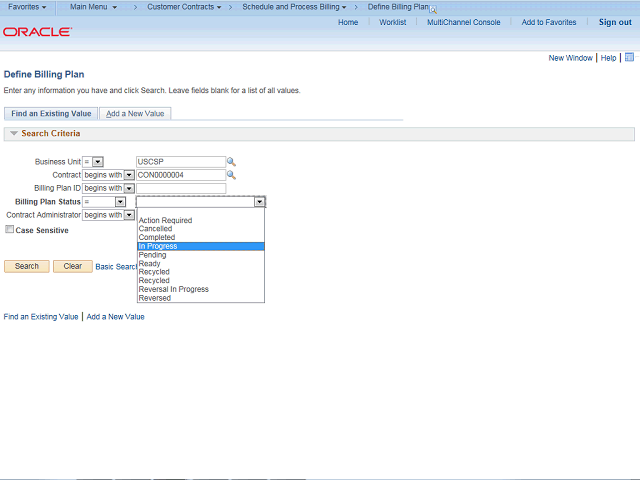
Task: Open the Main Menu dropdown
Action: 93,7
